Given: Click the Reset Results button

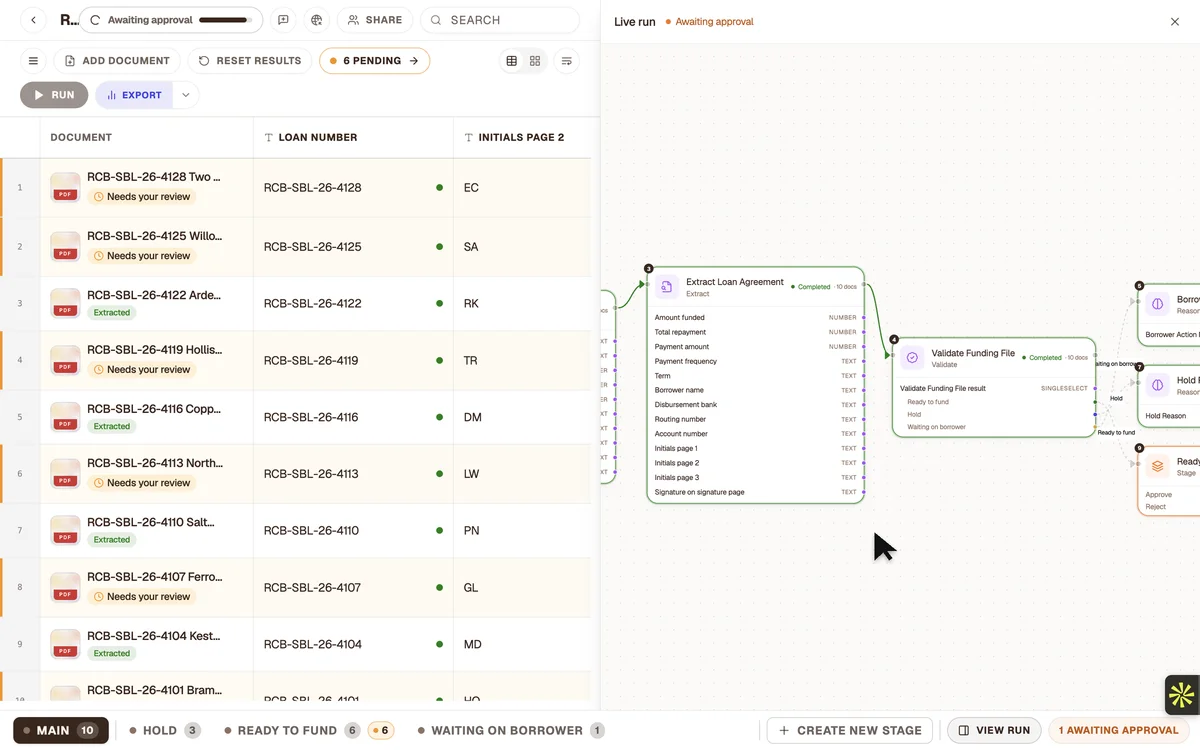Looking at the screenshot, I should 249,61.
